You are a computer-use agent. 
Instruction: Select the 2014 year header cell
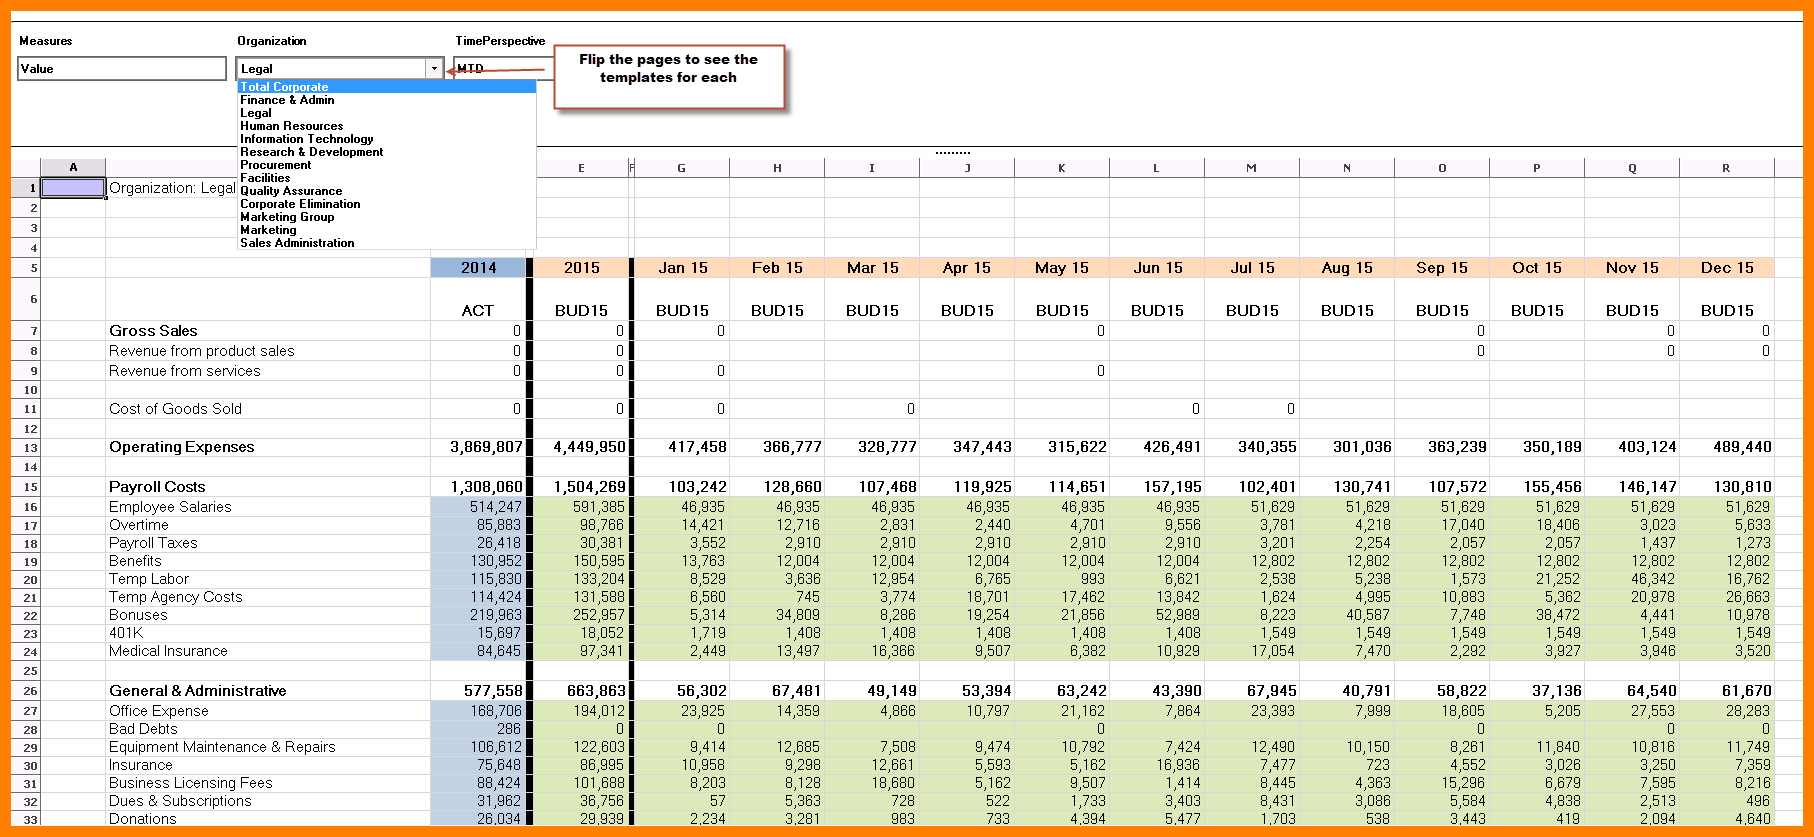coord(478,268)
